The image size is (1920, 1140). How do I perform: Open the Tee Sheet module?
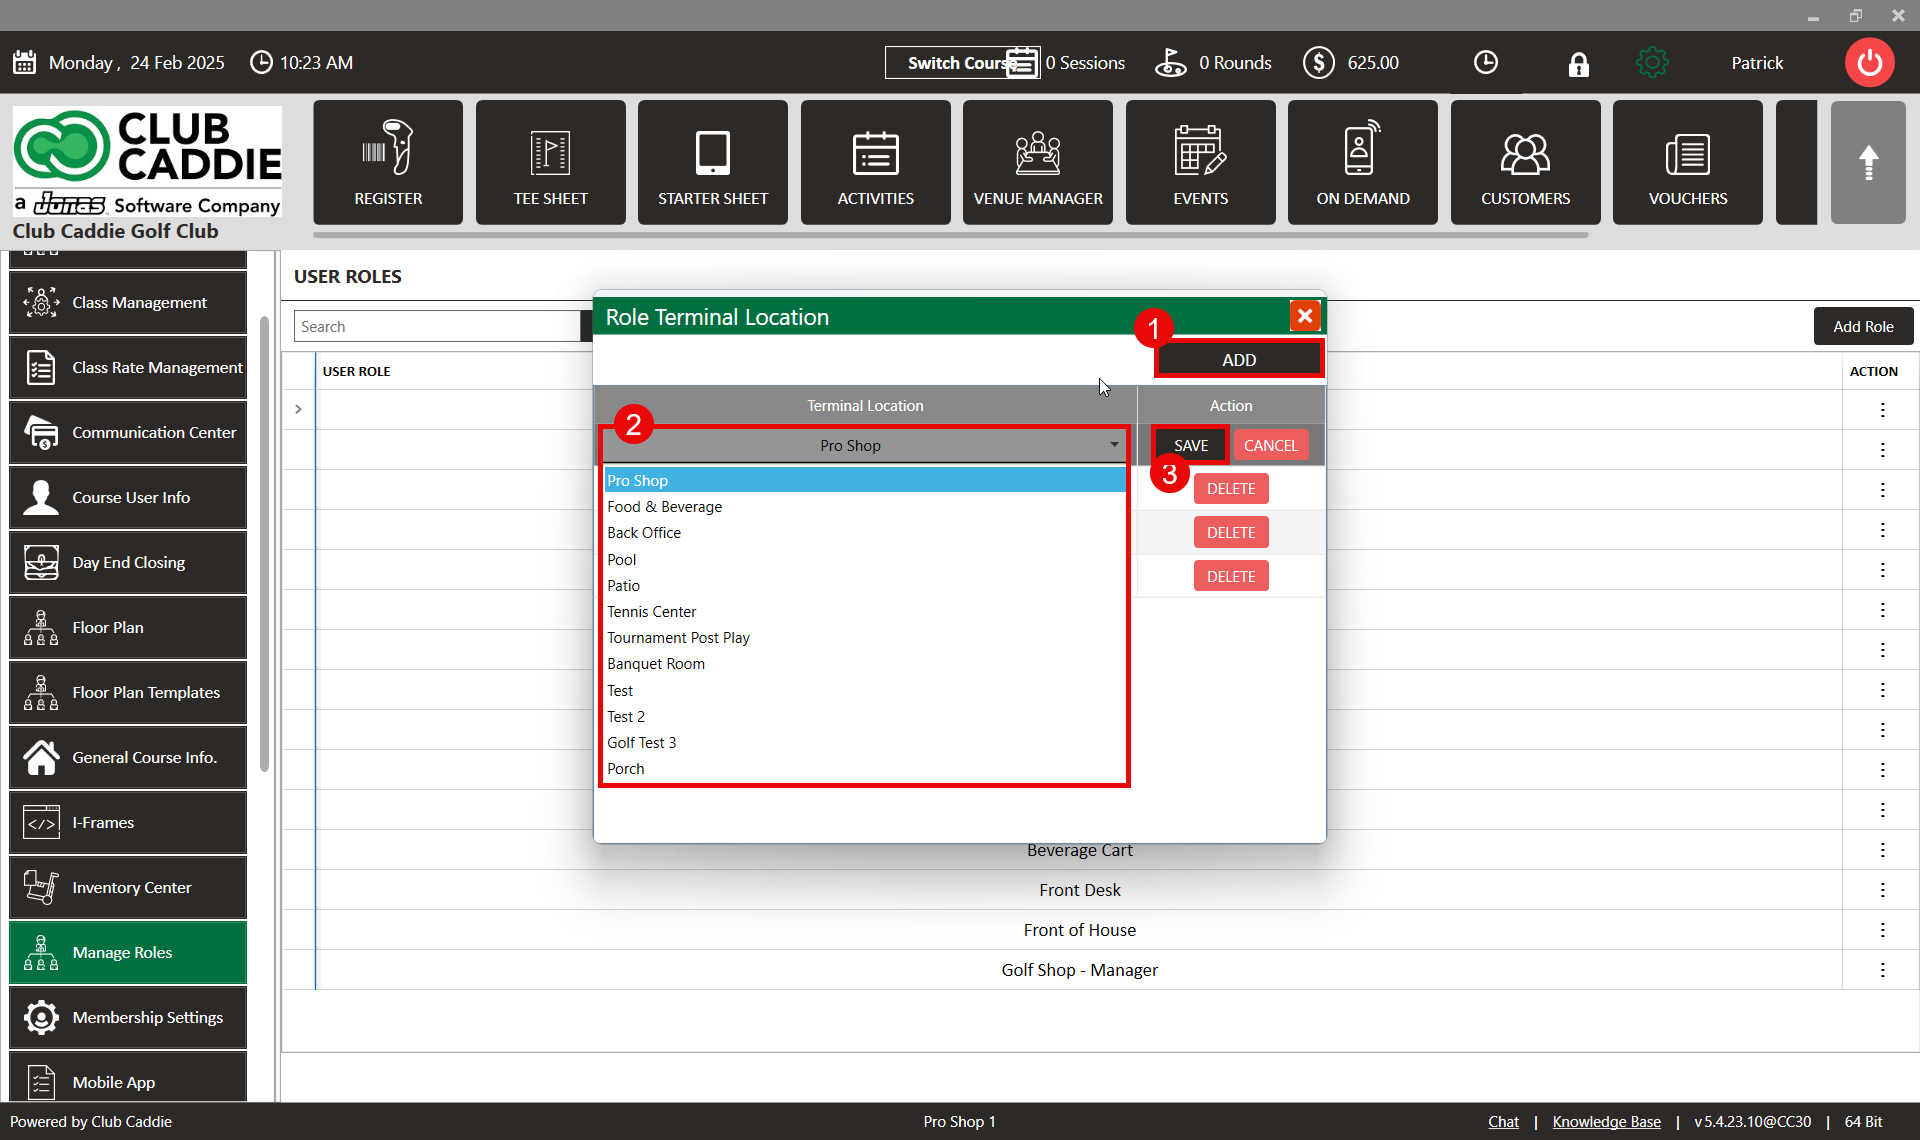point(551,162)
